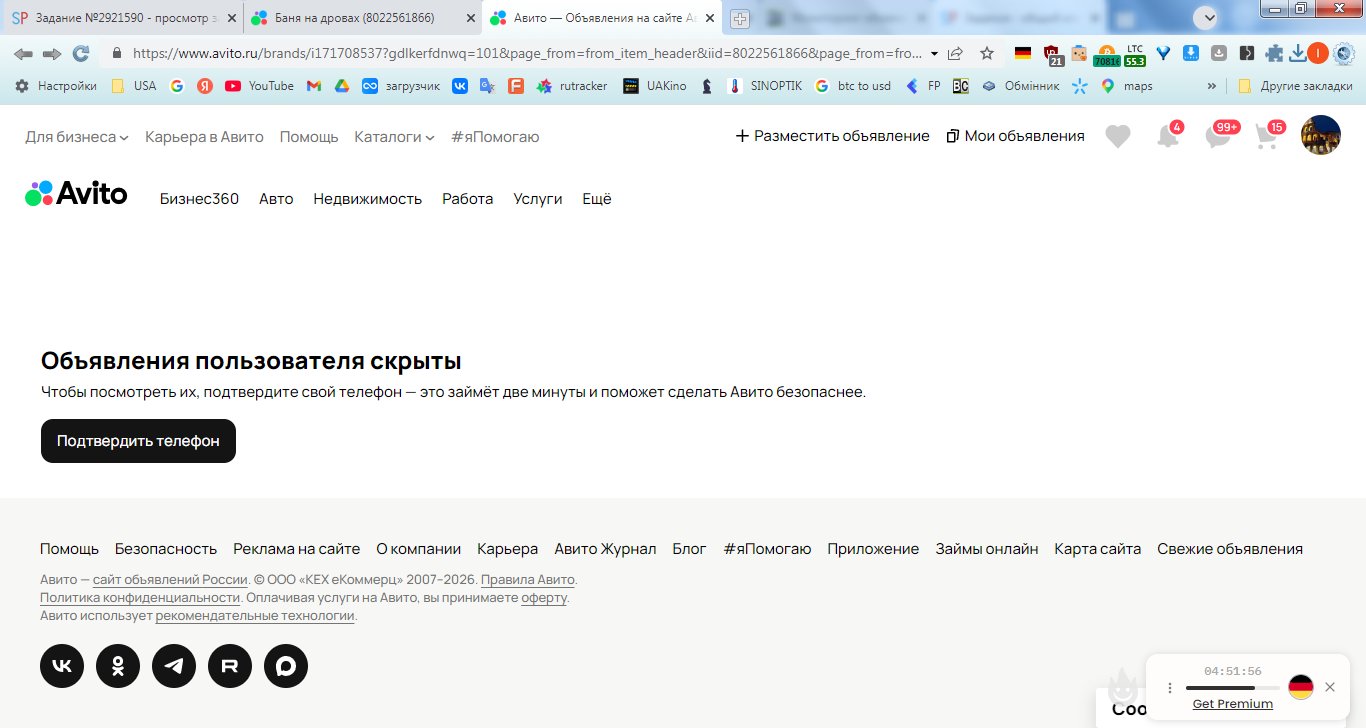Open the Безопасность footer link

pyautogui.click(x=166, y=549)
